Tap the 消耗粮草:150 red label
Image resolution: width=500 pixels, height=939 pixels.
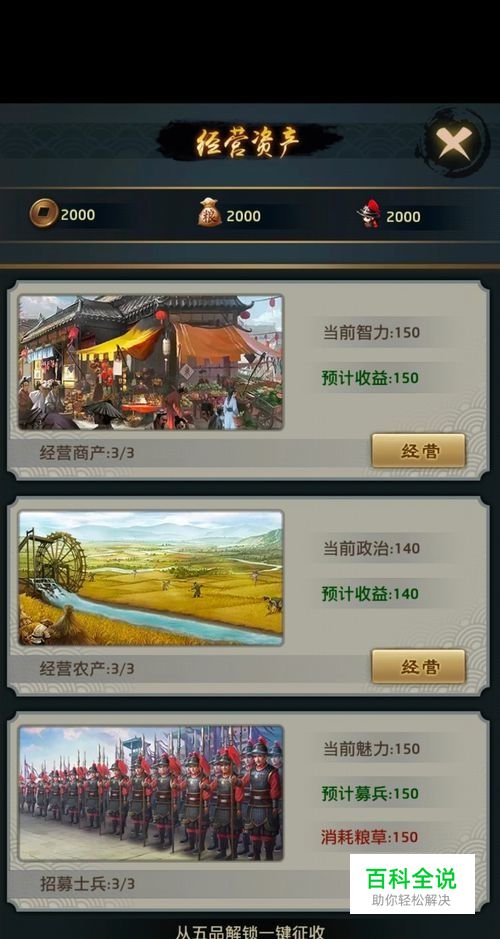click(369, 837)
